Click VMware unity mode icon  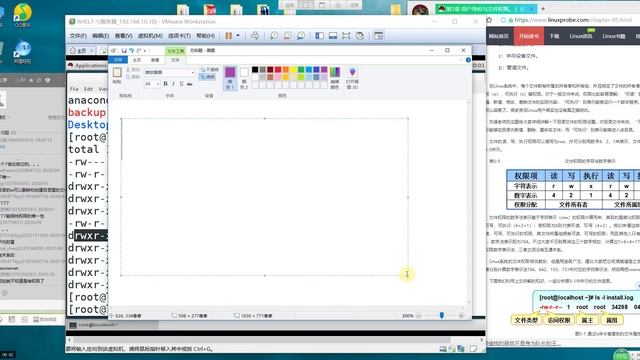tap(360, 36)
